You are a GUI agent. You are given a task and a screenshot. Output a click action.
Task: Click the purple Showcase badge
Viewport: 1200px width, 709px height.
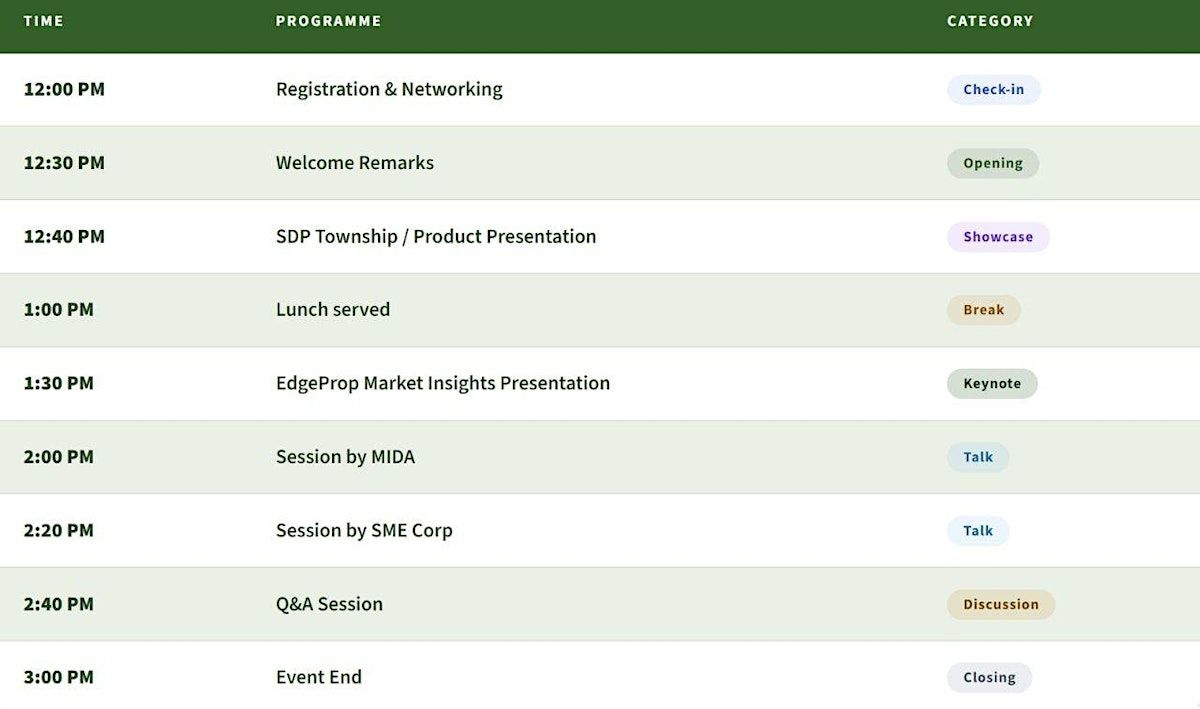(x=998, y=237)
